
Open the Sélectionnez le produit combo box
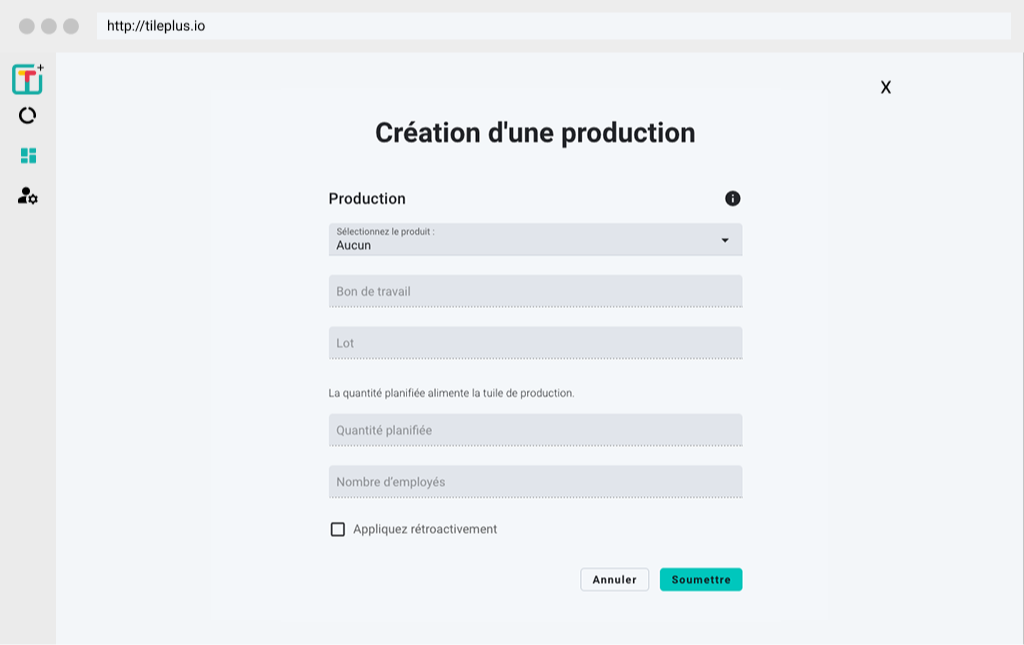520,240
